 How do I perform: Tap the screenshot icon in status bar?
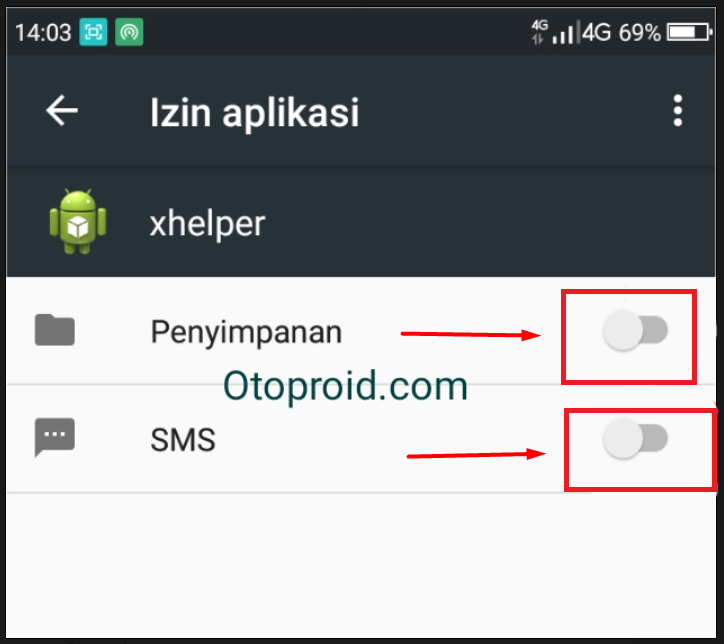click(x=93, y=32)
